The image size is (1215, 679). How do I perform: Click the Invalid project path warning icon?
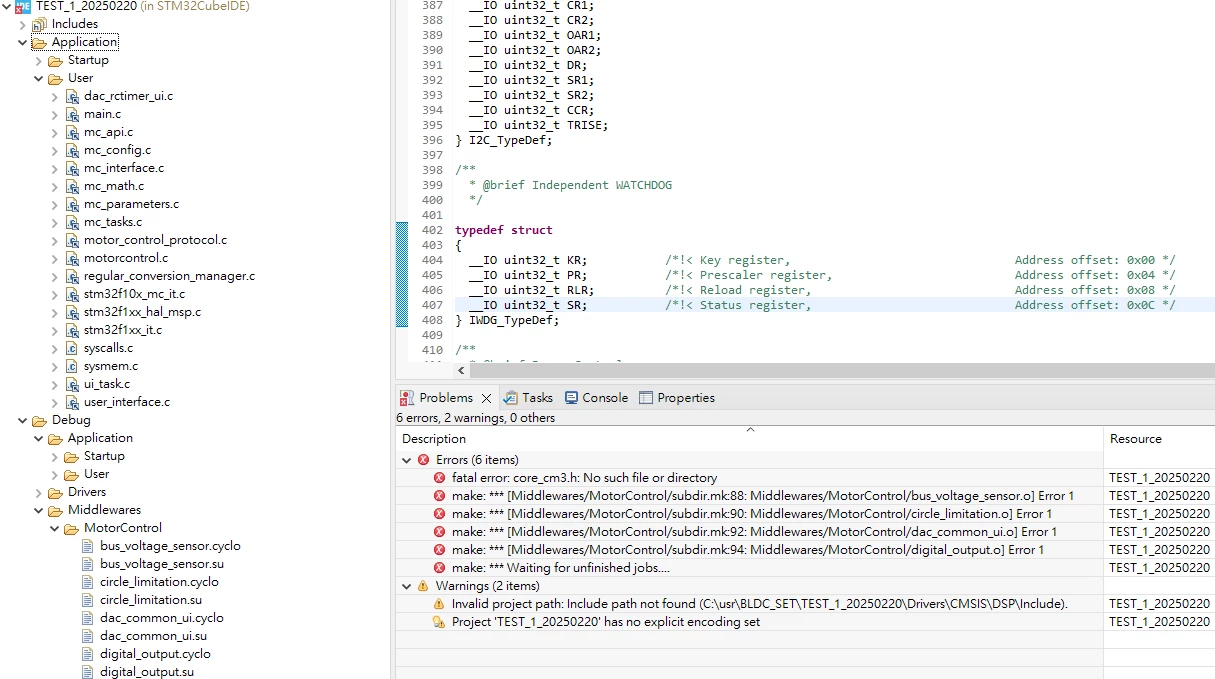point(439,604)
